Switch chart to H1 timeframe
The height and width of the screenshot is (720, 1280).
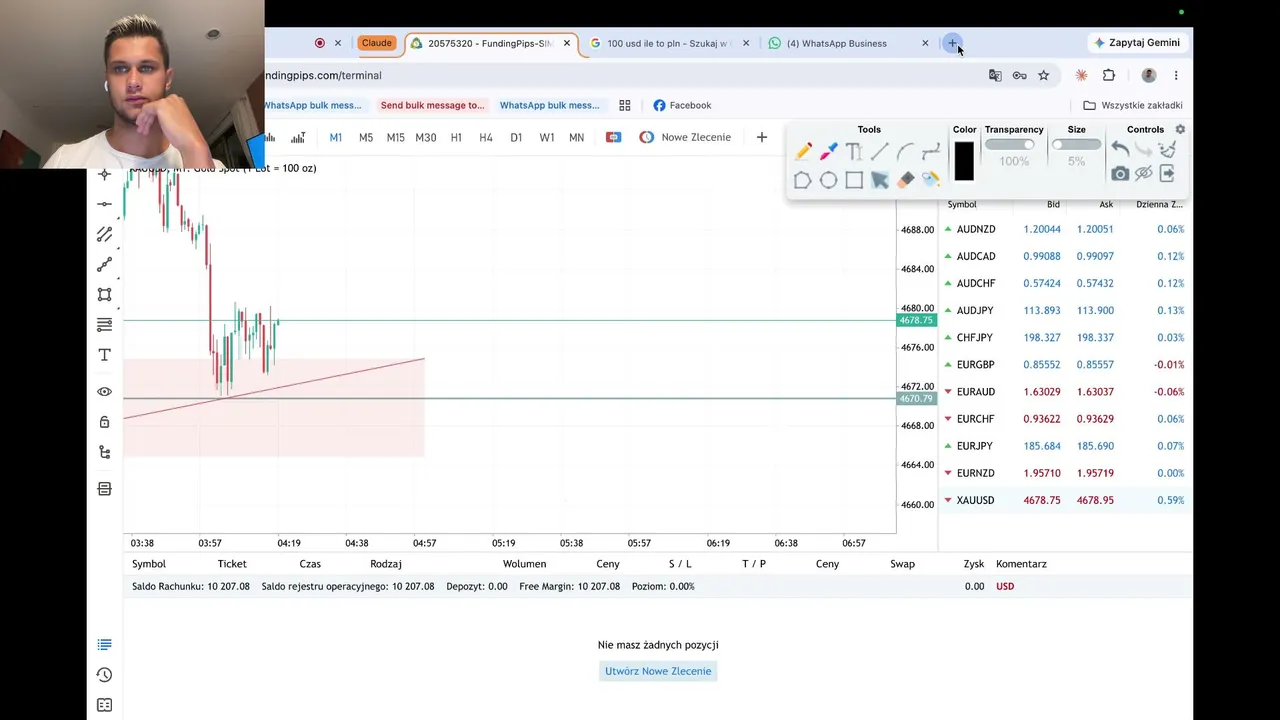[x=456, y=137]
